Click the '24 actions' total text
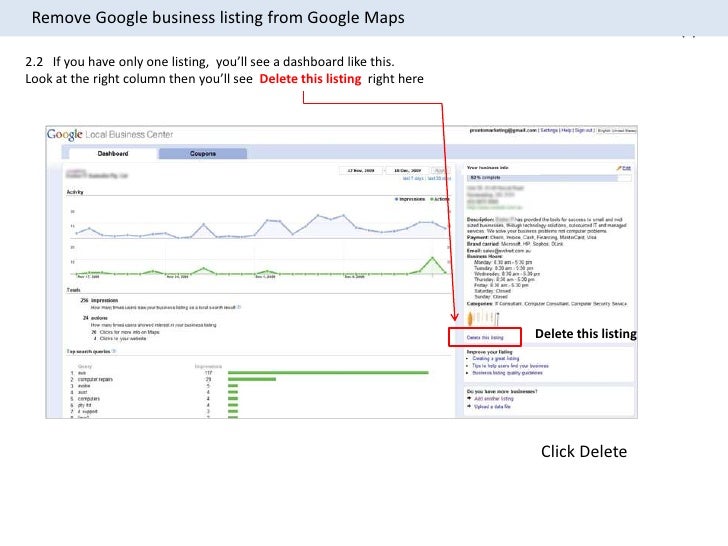This screenshot has width=728, height=546. [x=95, y=318]
